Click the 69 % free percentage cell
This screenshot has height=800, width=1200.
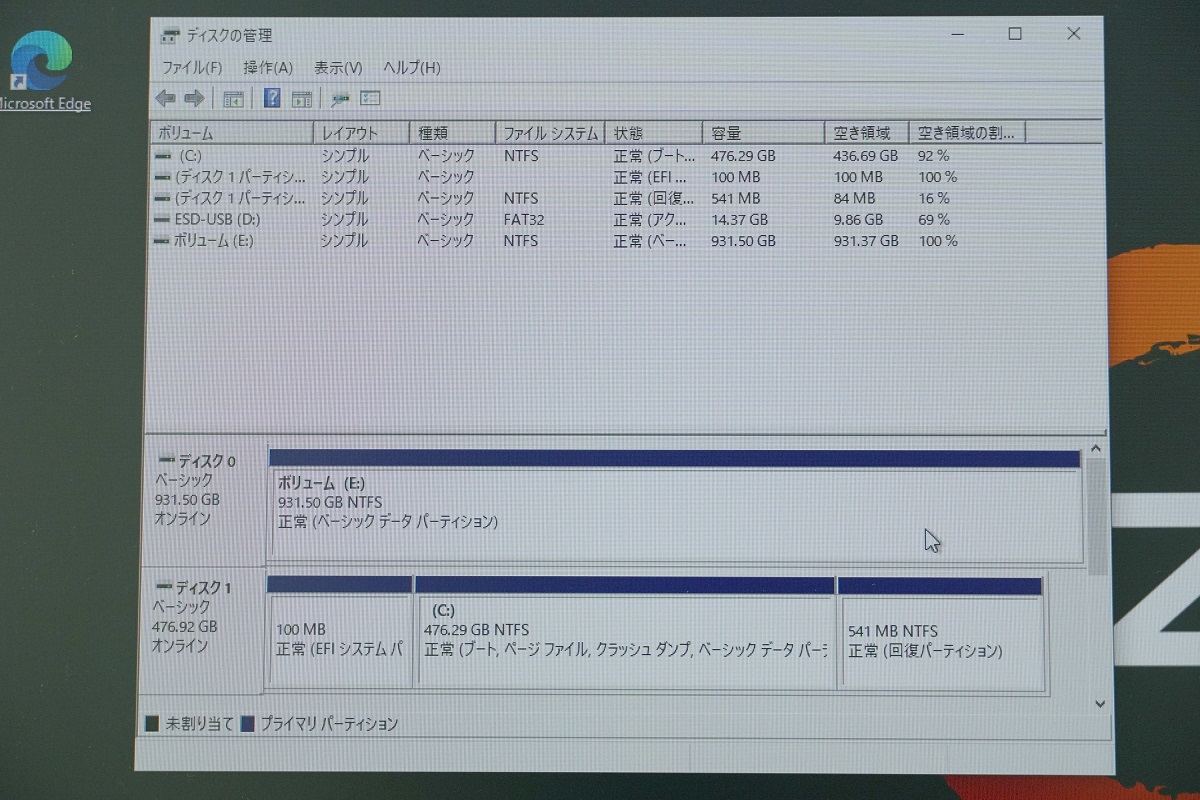point(934,219)
